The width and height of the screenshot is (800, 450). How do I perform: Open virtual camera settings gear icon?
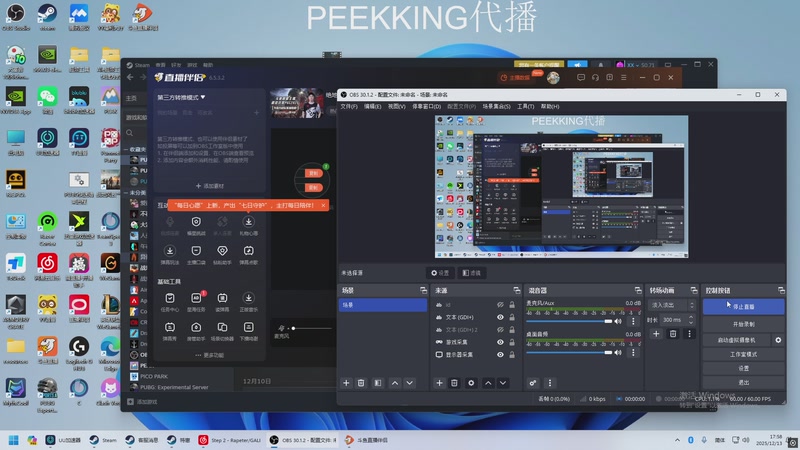point(778,340)
